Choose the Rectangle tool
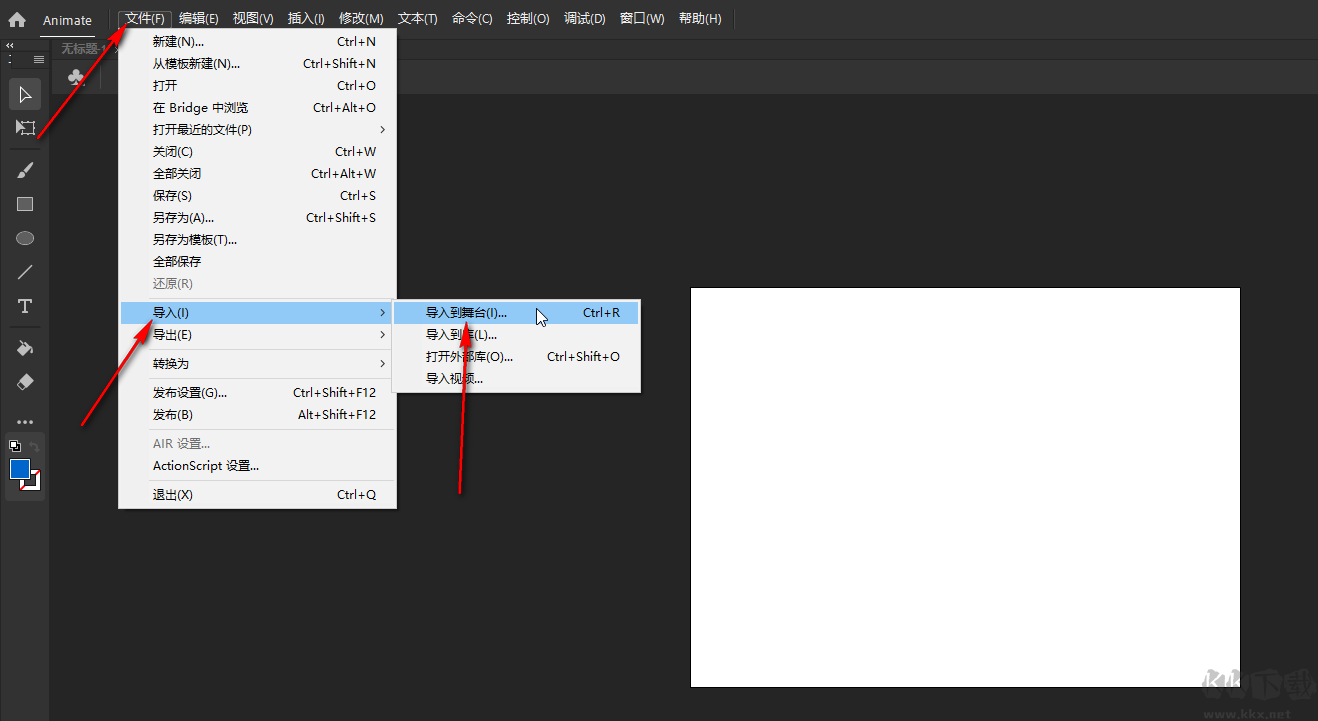Screen dimensions: 1318x721 point(25,203)
